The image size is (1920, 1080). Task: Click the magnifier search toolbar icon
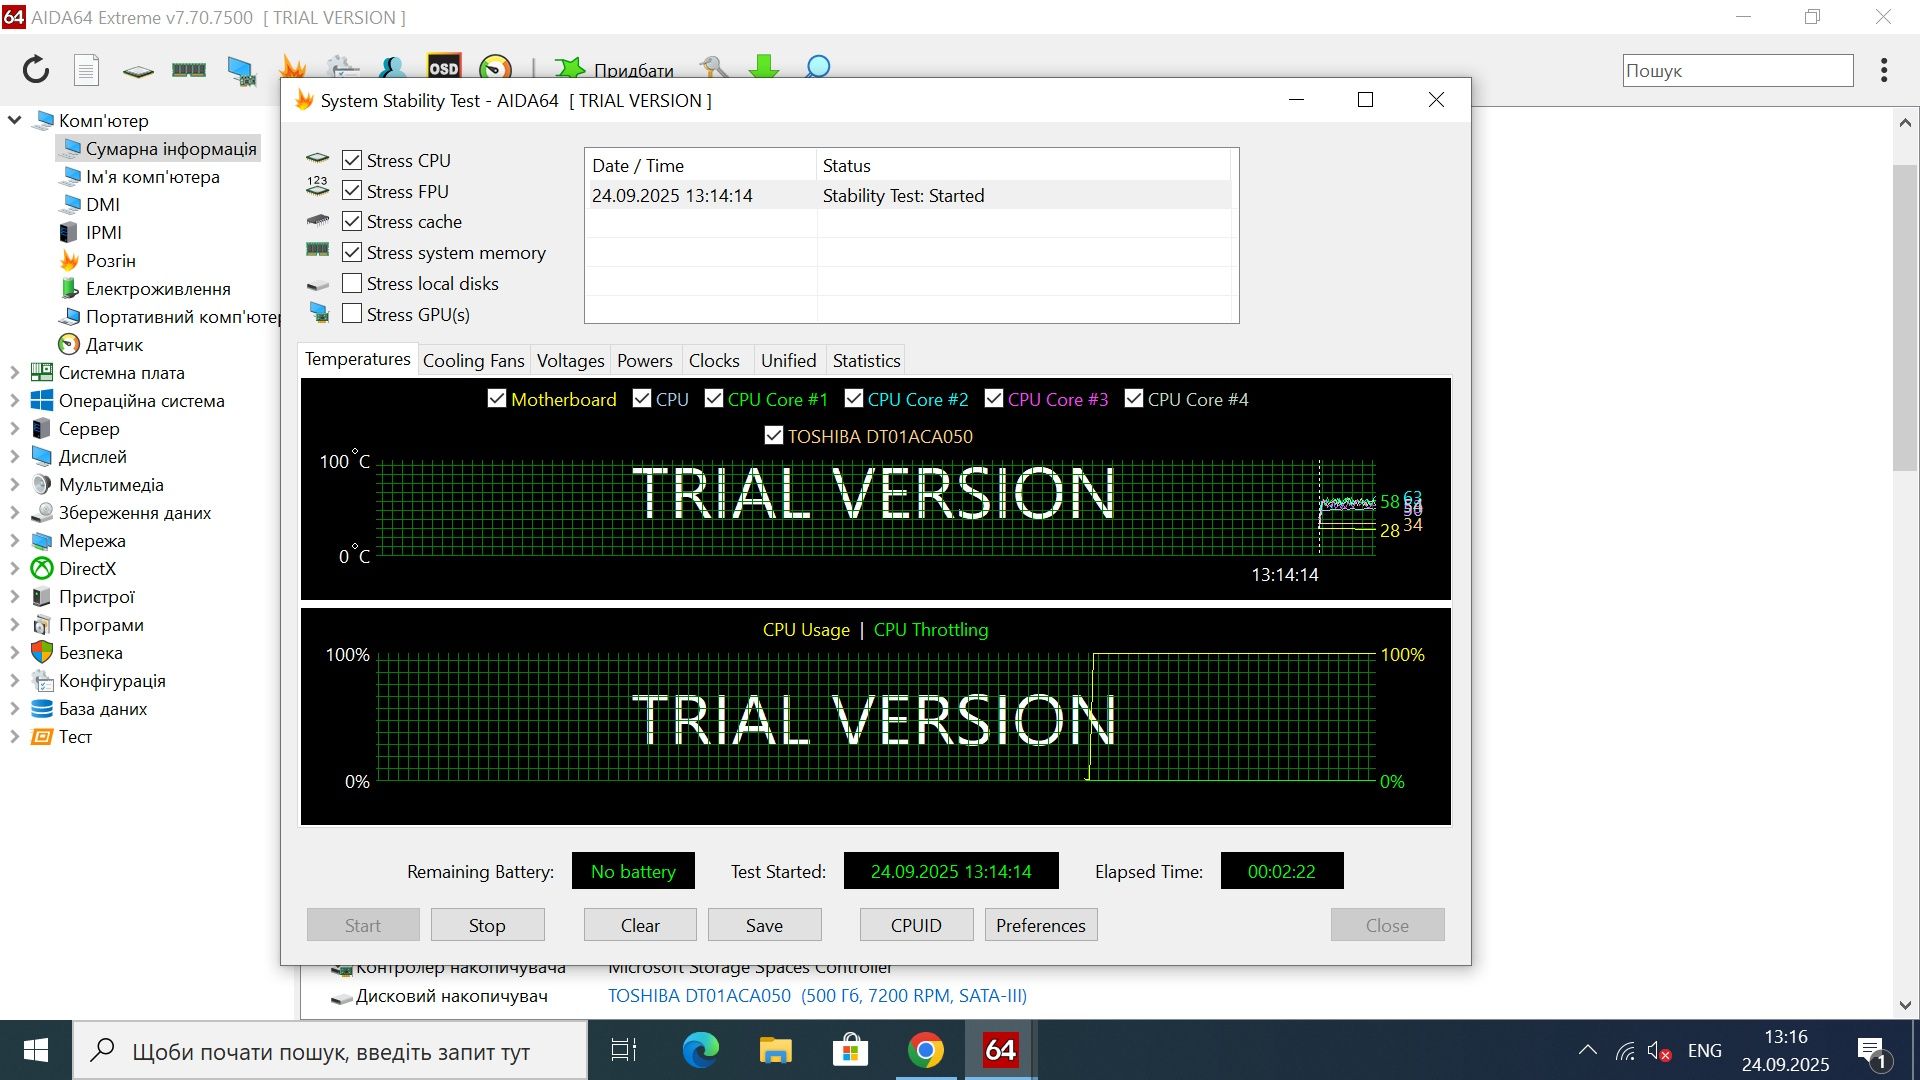[818, 67]
